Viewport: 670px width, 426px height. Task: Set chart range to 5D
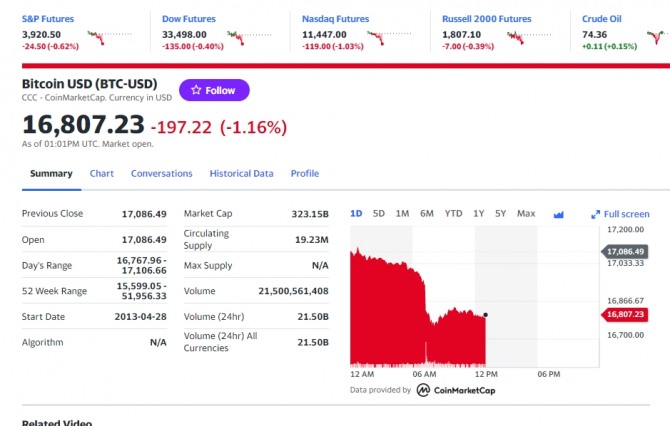(x=379, y=213)
